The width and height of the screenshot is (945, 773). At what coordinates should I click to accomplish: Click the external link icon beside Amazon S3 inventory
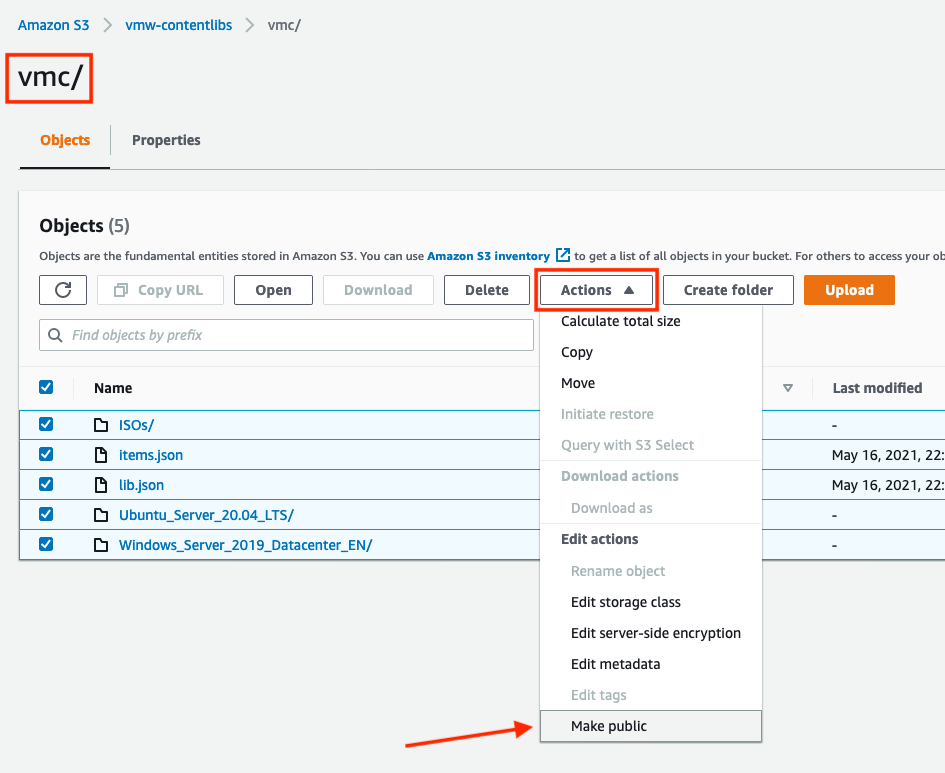coord(562,255)
